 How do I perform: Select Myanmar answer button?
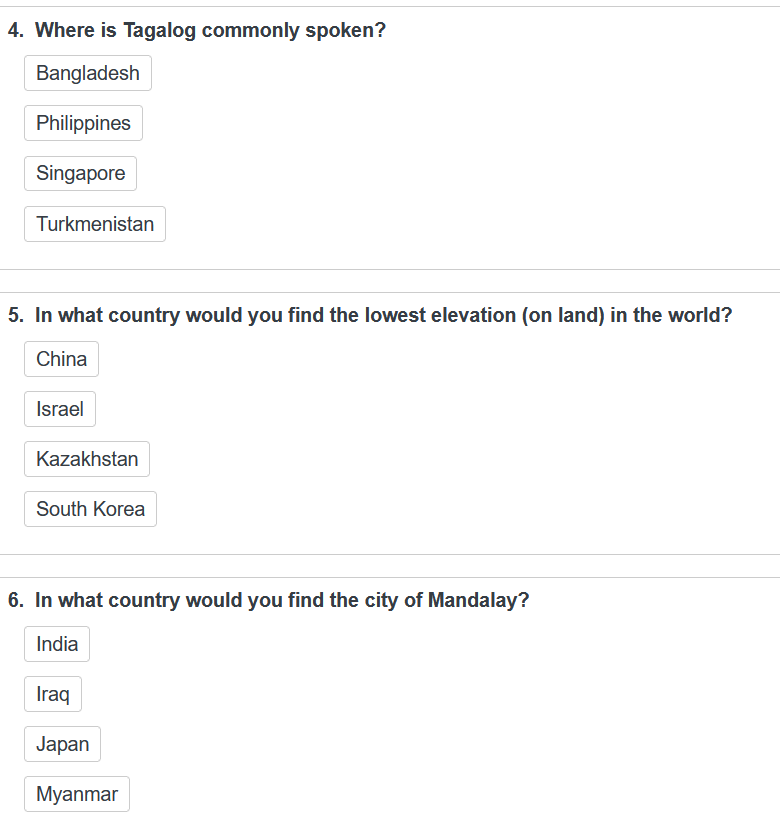click(x=77, y=794)
